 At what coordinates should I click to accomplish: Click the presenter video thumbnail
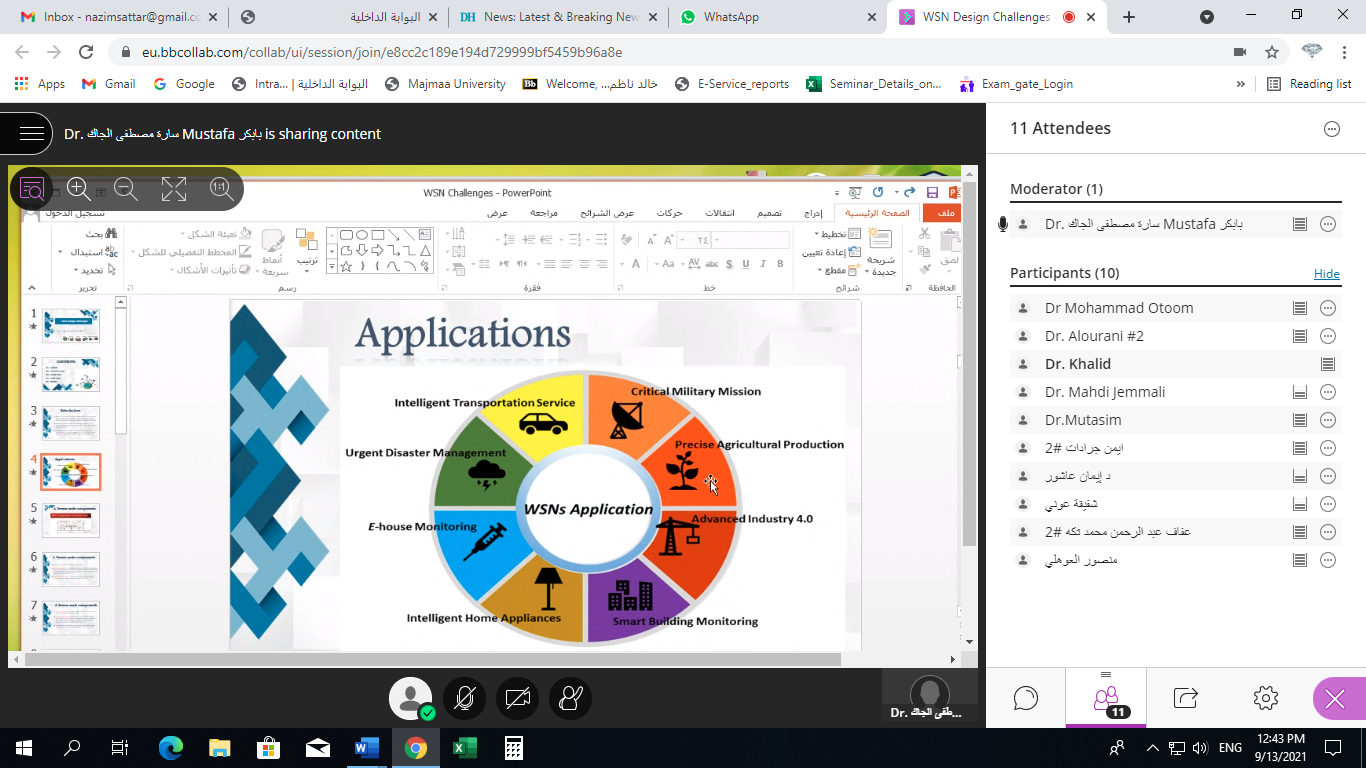[x=930, y=696]
